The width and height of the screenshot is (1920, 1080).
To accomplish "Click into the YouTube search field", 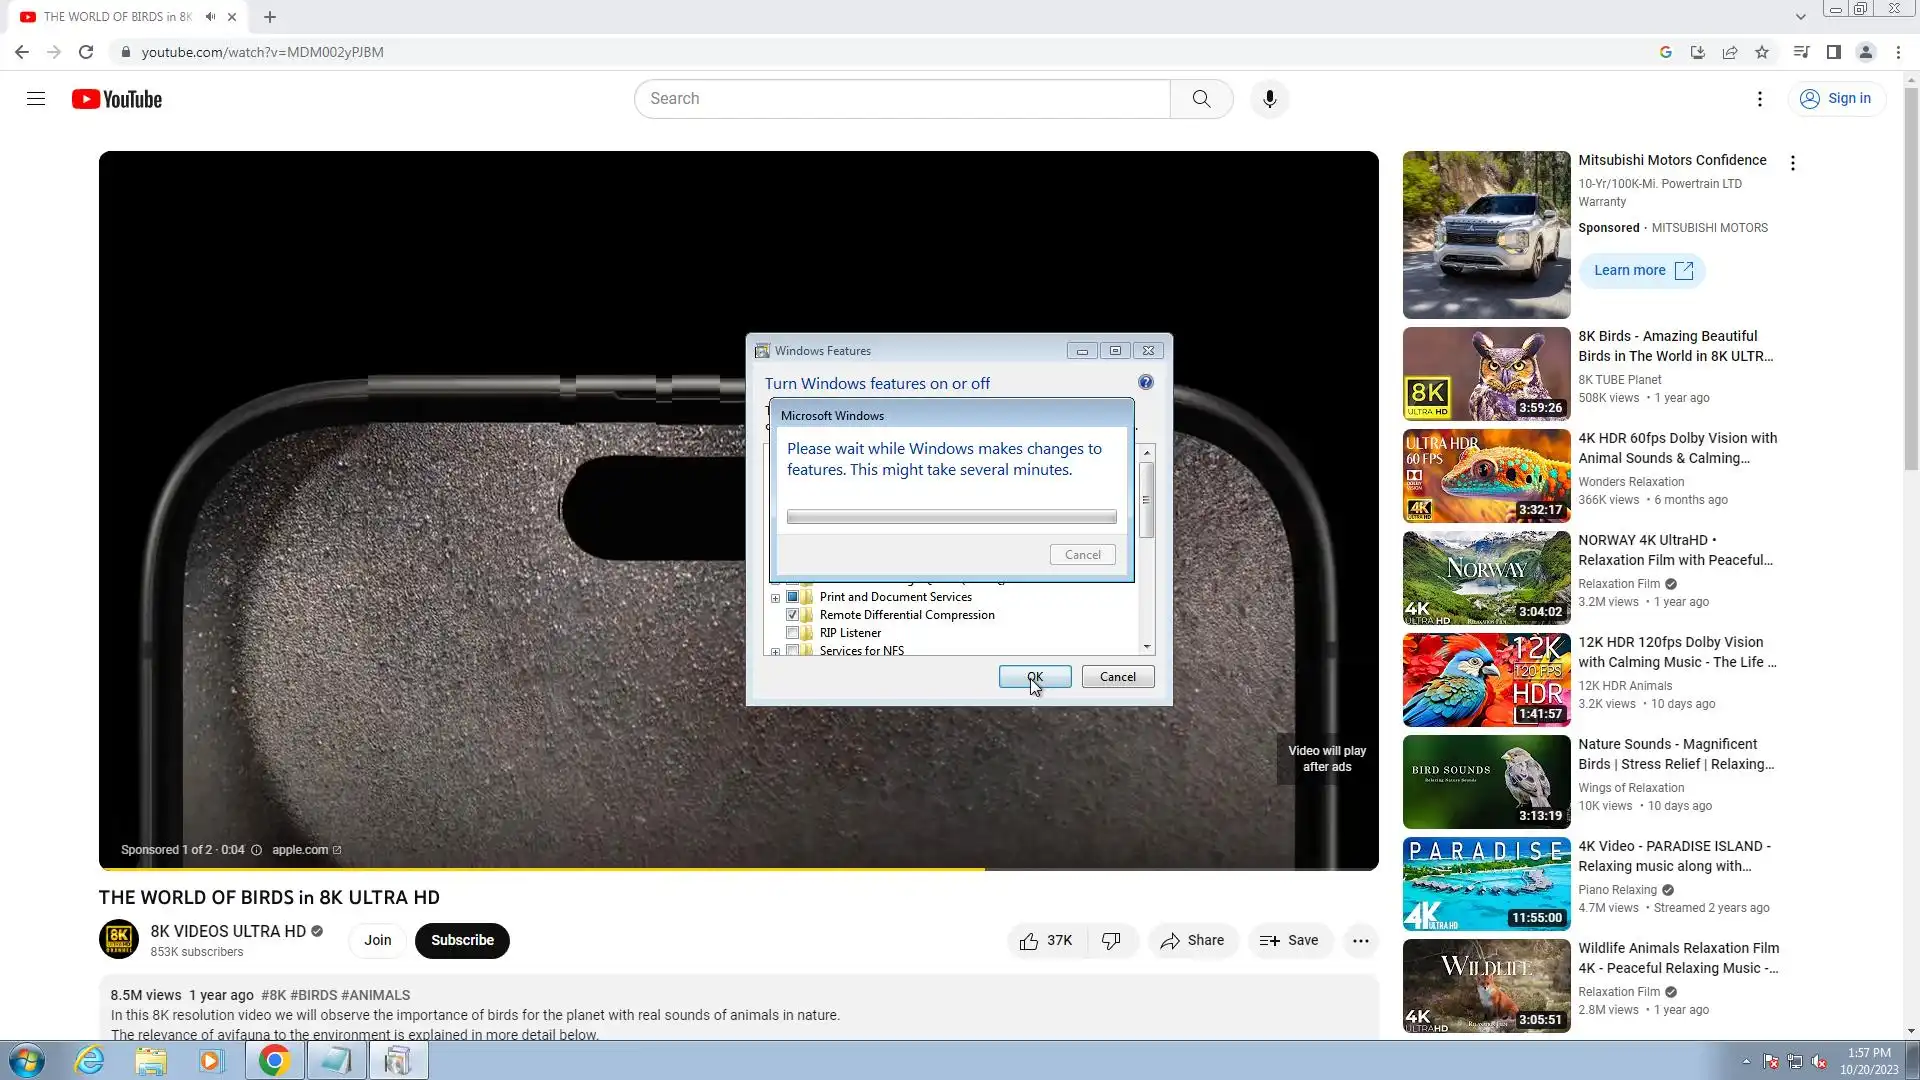I will point(900,99).
